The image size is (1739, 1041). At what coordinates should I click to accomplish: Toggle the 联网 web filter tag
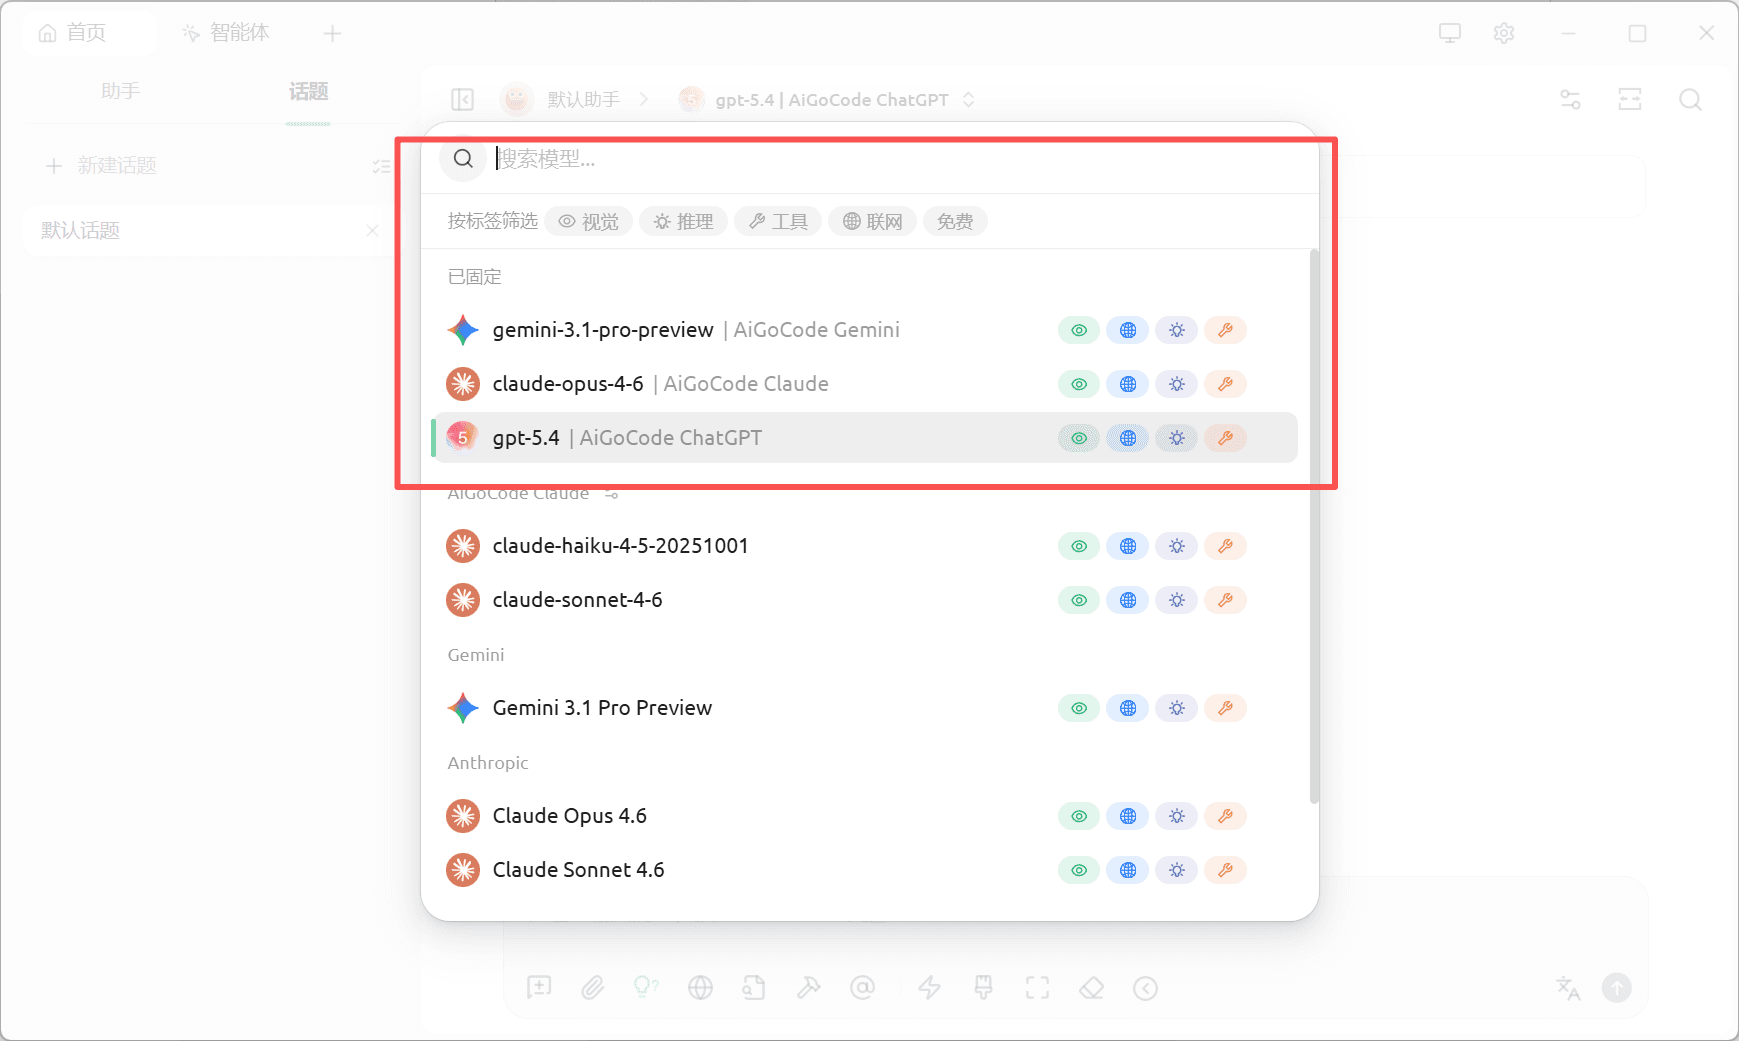[872, 221]
